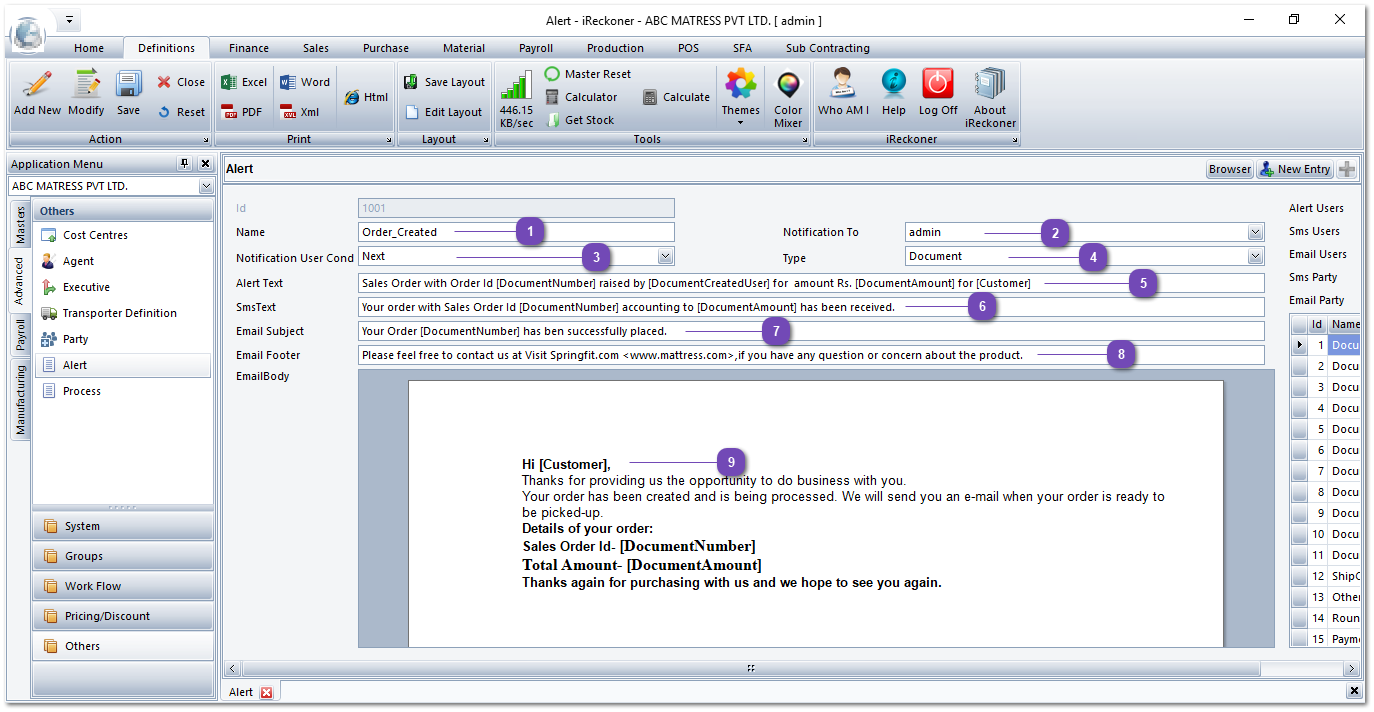Open the Type dropdown list
The image size is (1374, 712).
(1255, 257)
